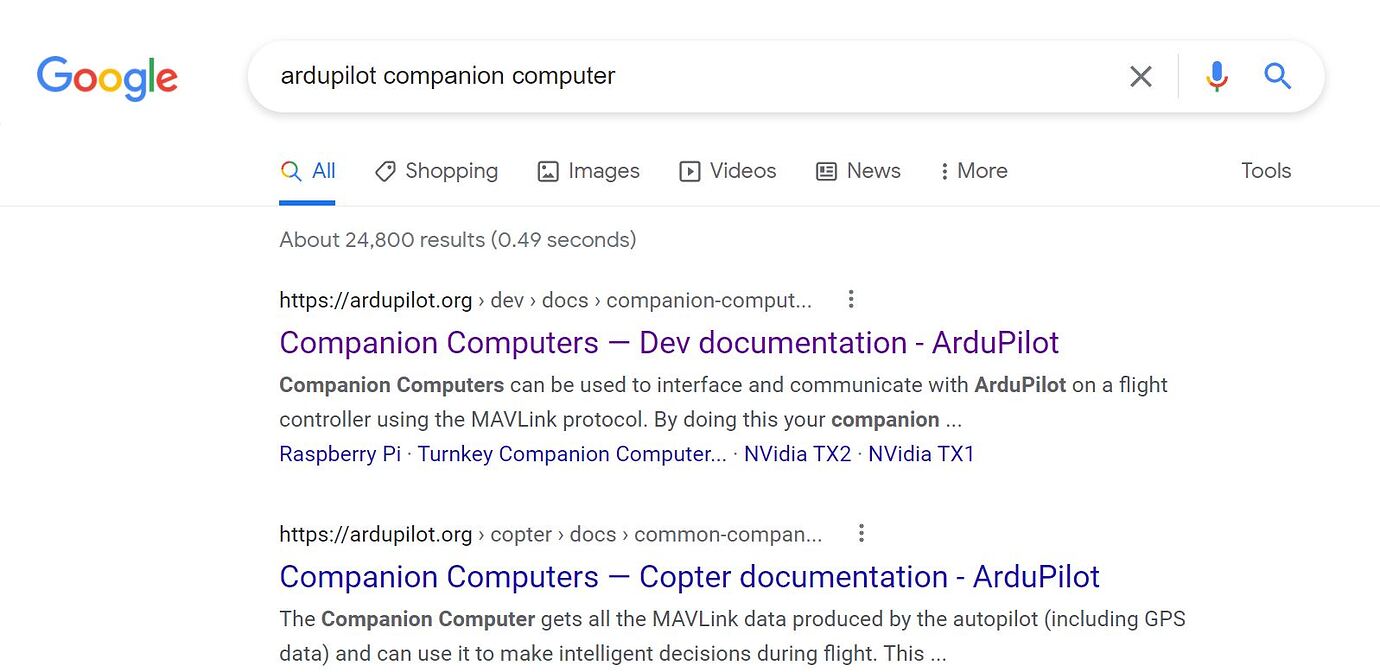Open the Tools menu item
Screen dimensions: 1380x672
point(1265,171)
